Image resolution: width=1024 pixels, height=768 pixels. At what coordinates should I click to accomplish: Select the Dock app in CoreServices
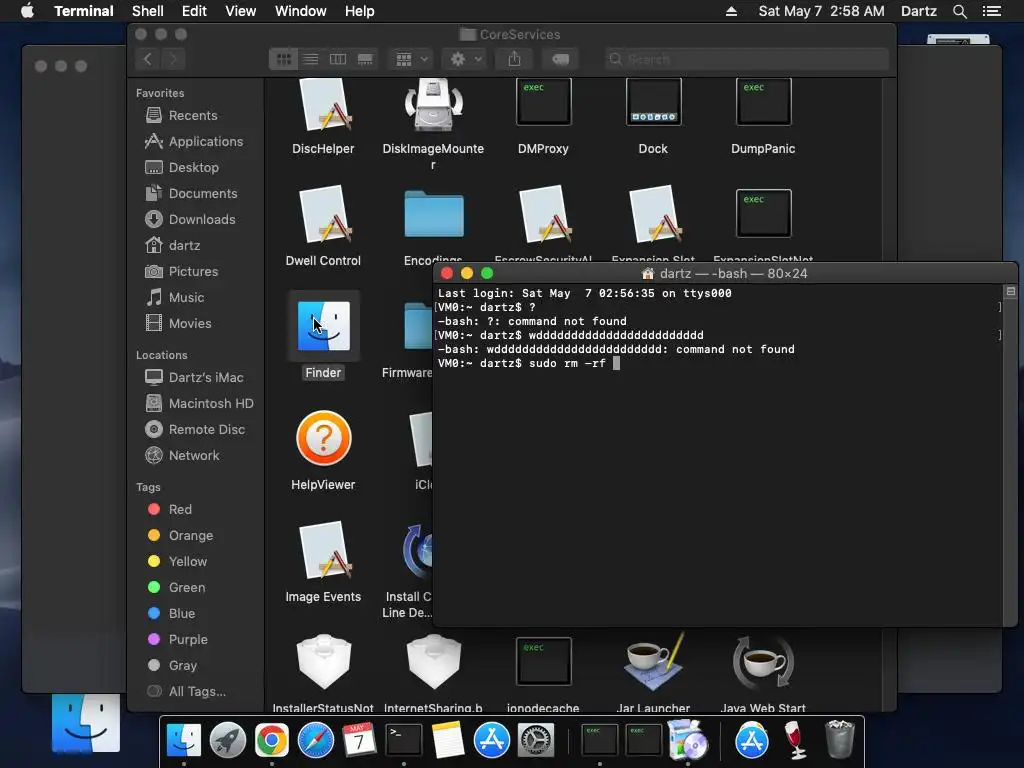coord(653,102)
